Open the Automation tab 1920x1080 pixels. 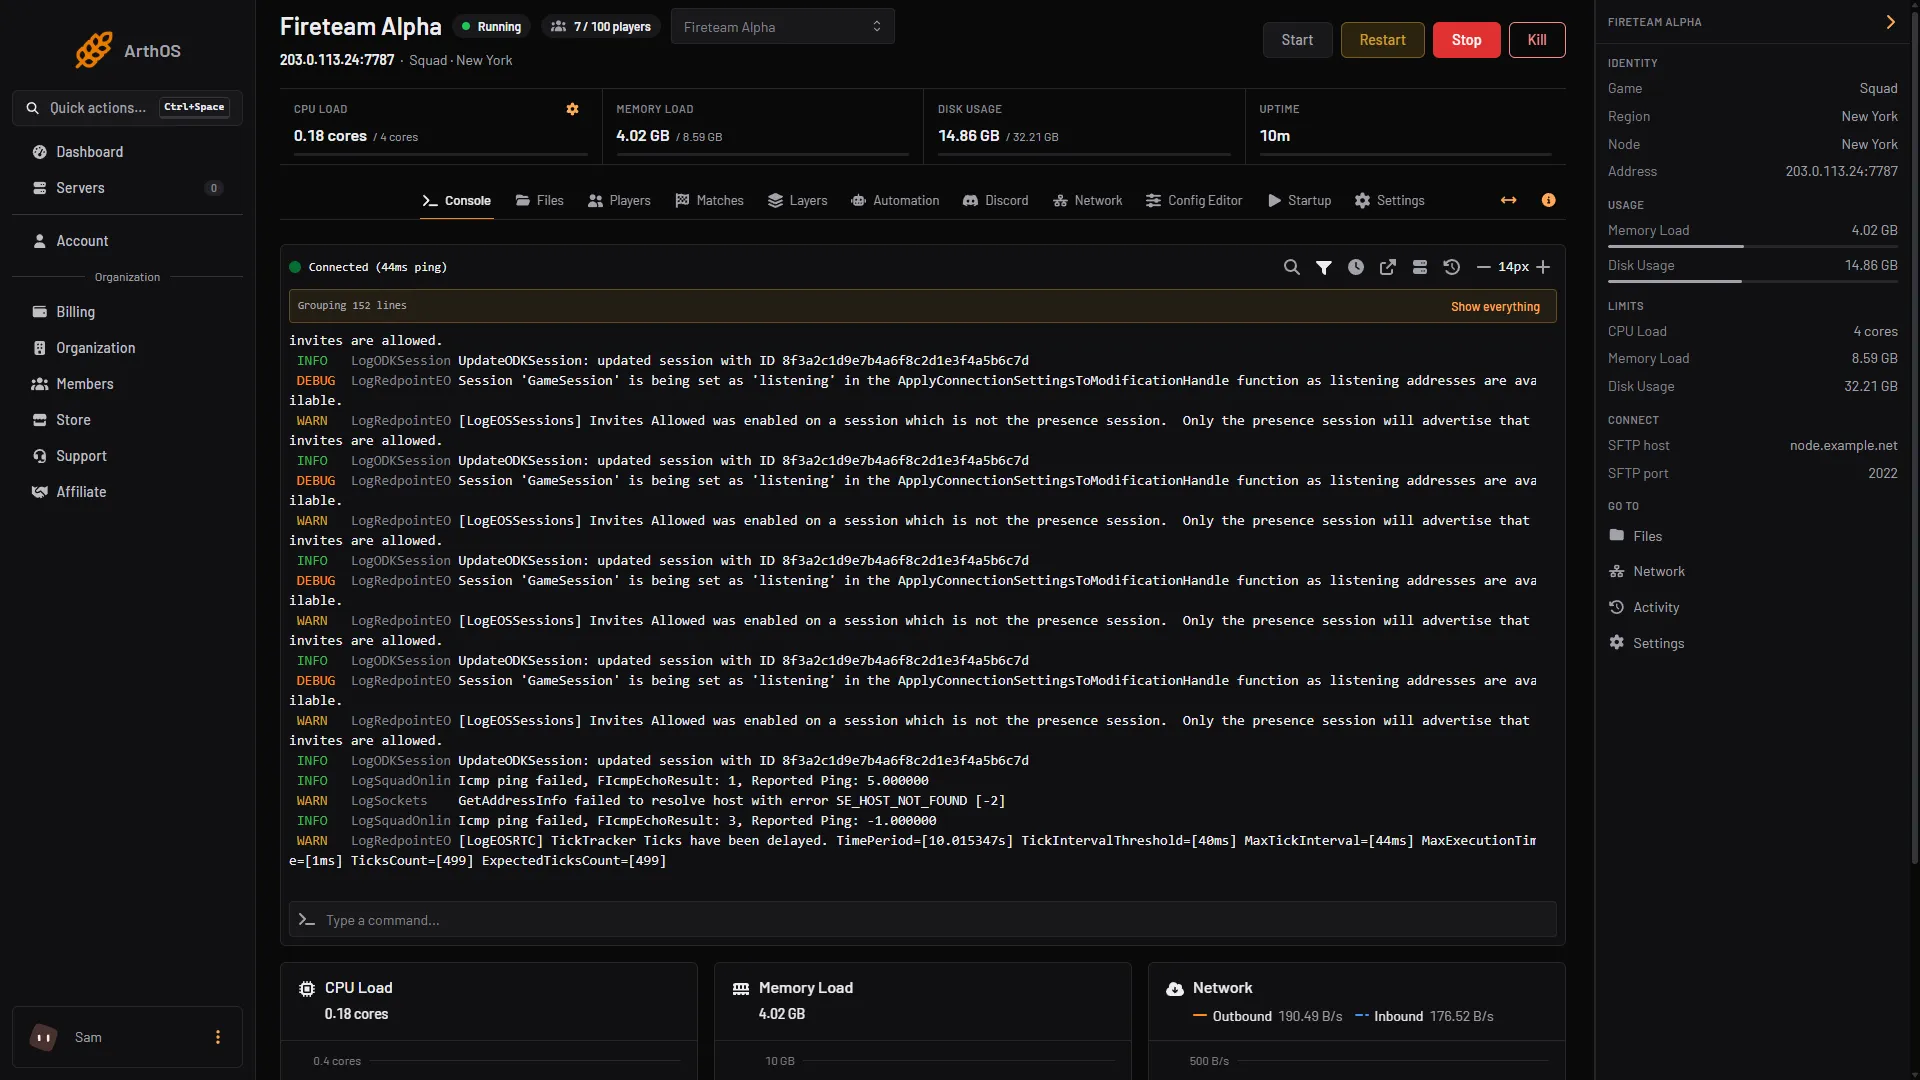[895, 201]
